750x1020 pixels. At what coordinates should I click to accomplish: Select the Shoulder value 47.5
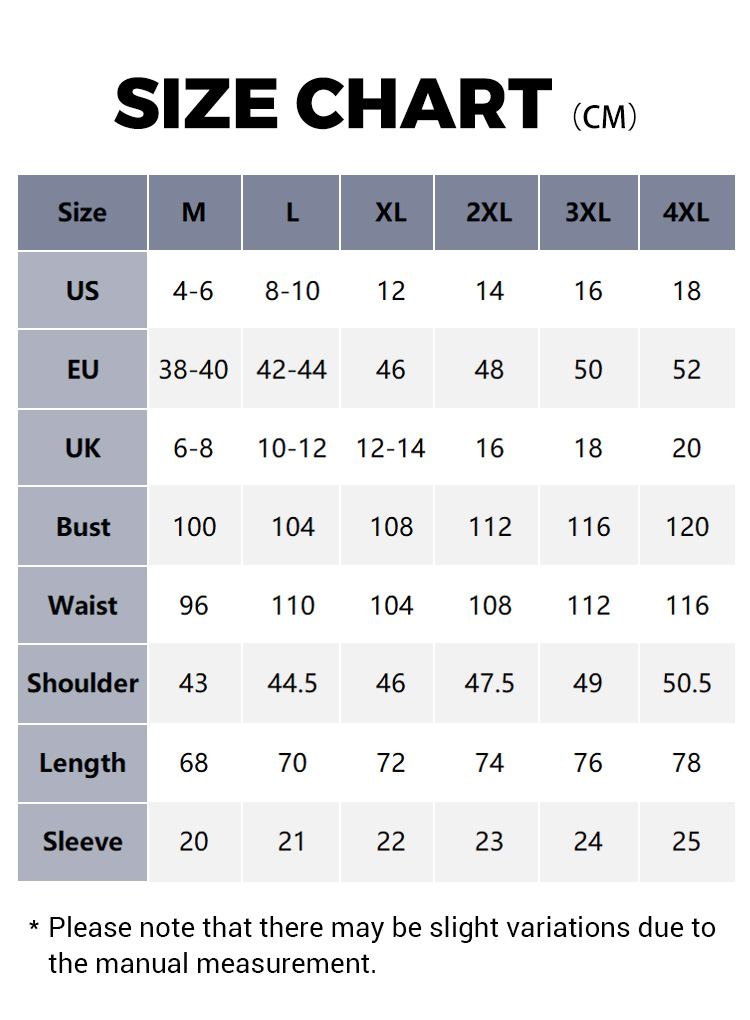tap(489, 684)
